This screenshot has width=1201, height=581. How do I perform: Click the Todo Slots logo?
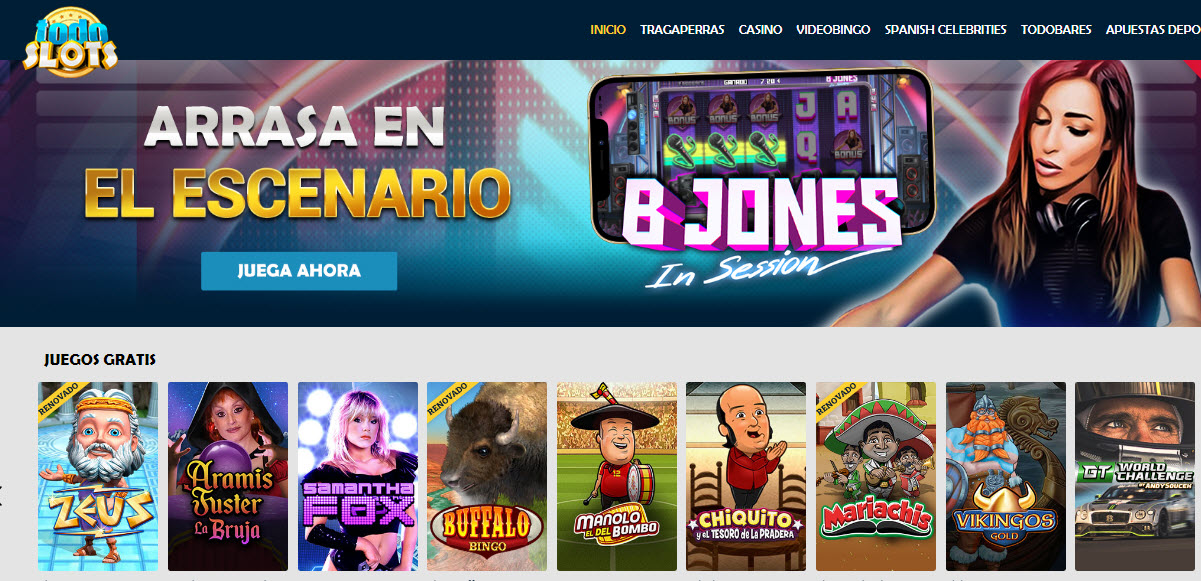coord(71,42)
